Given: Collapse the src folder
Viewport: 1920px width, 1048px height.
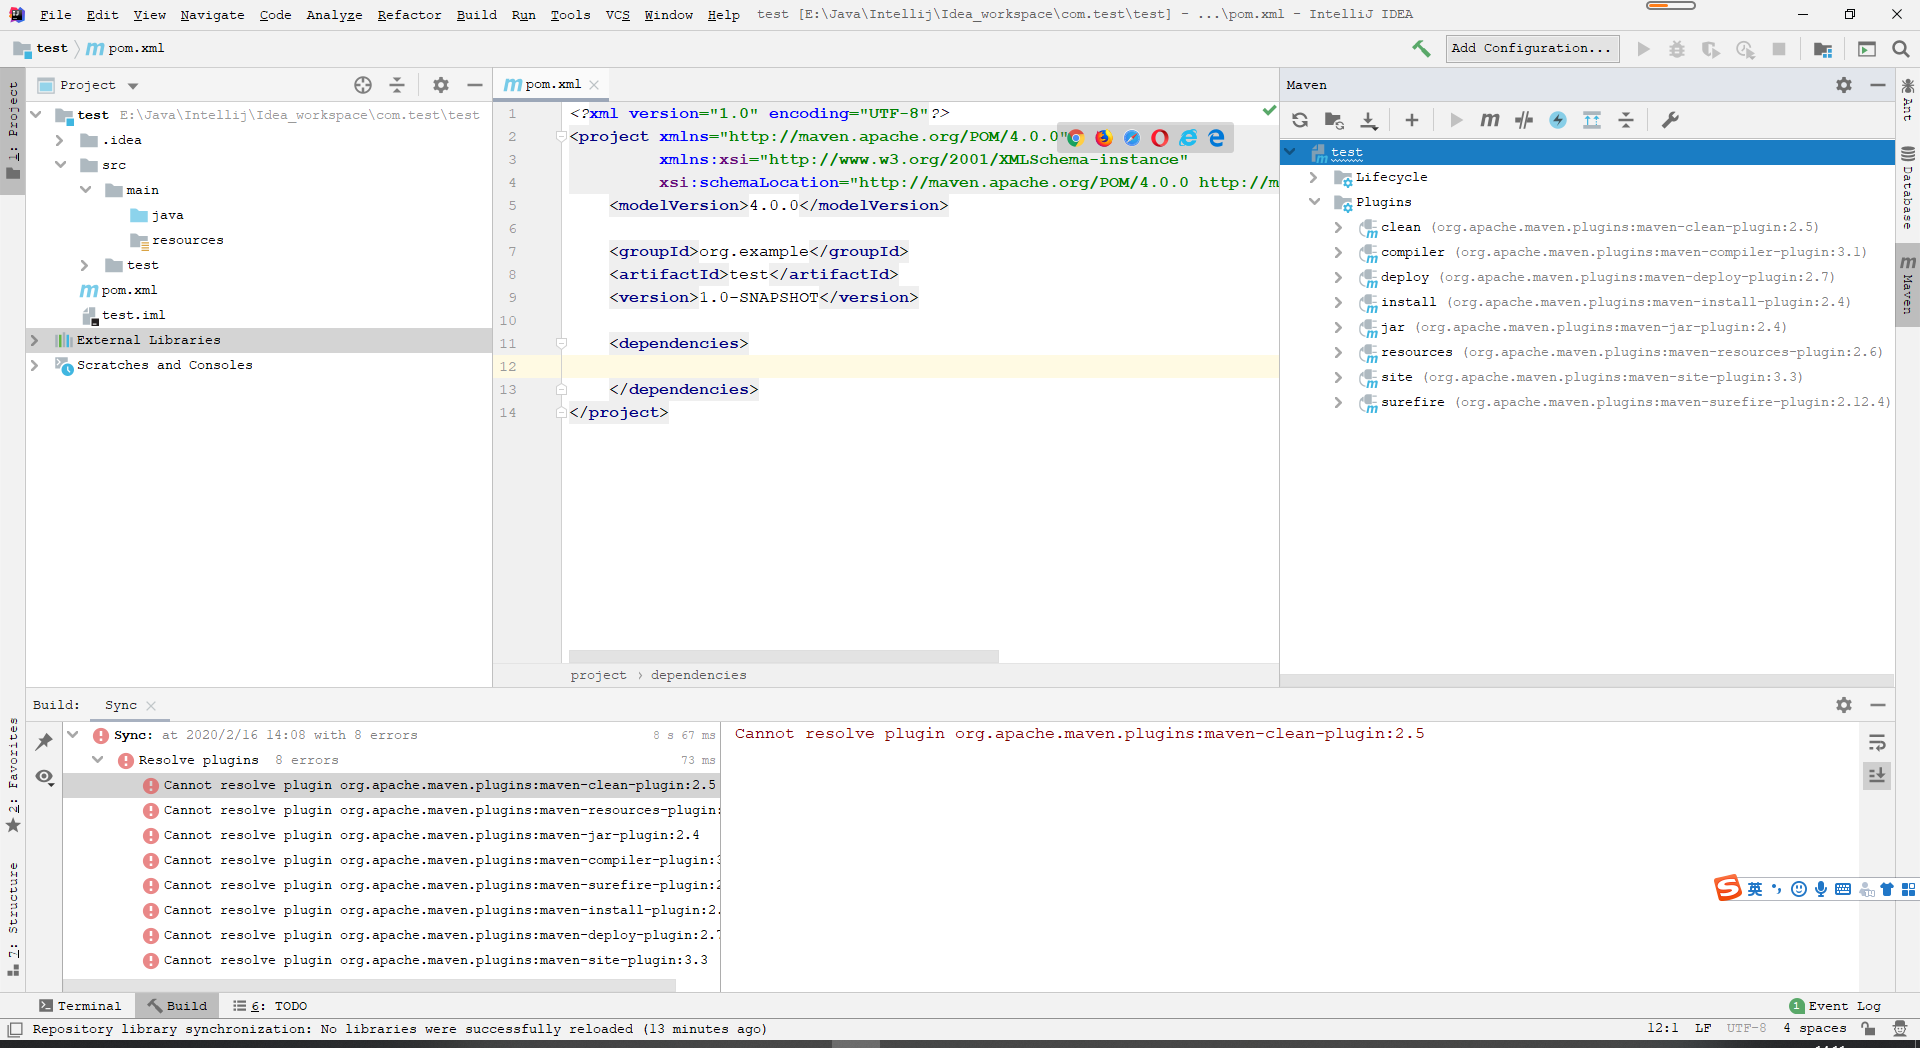Looking at the screenshot, I should point(60,165).
